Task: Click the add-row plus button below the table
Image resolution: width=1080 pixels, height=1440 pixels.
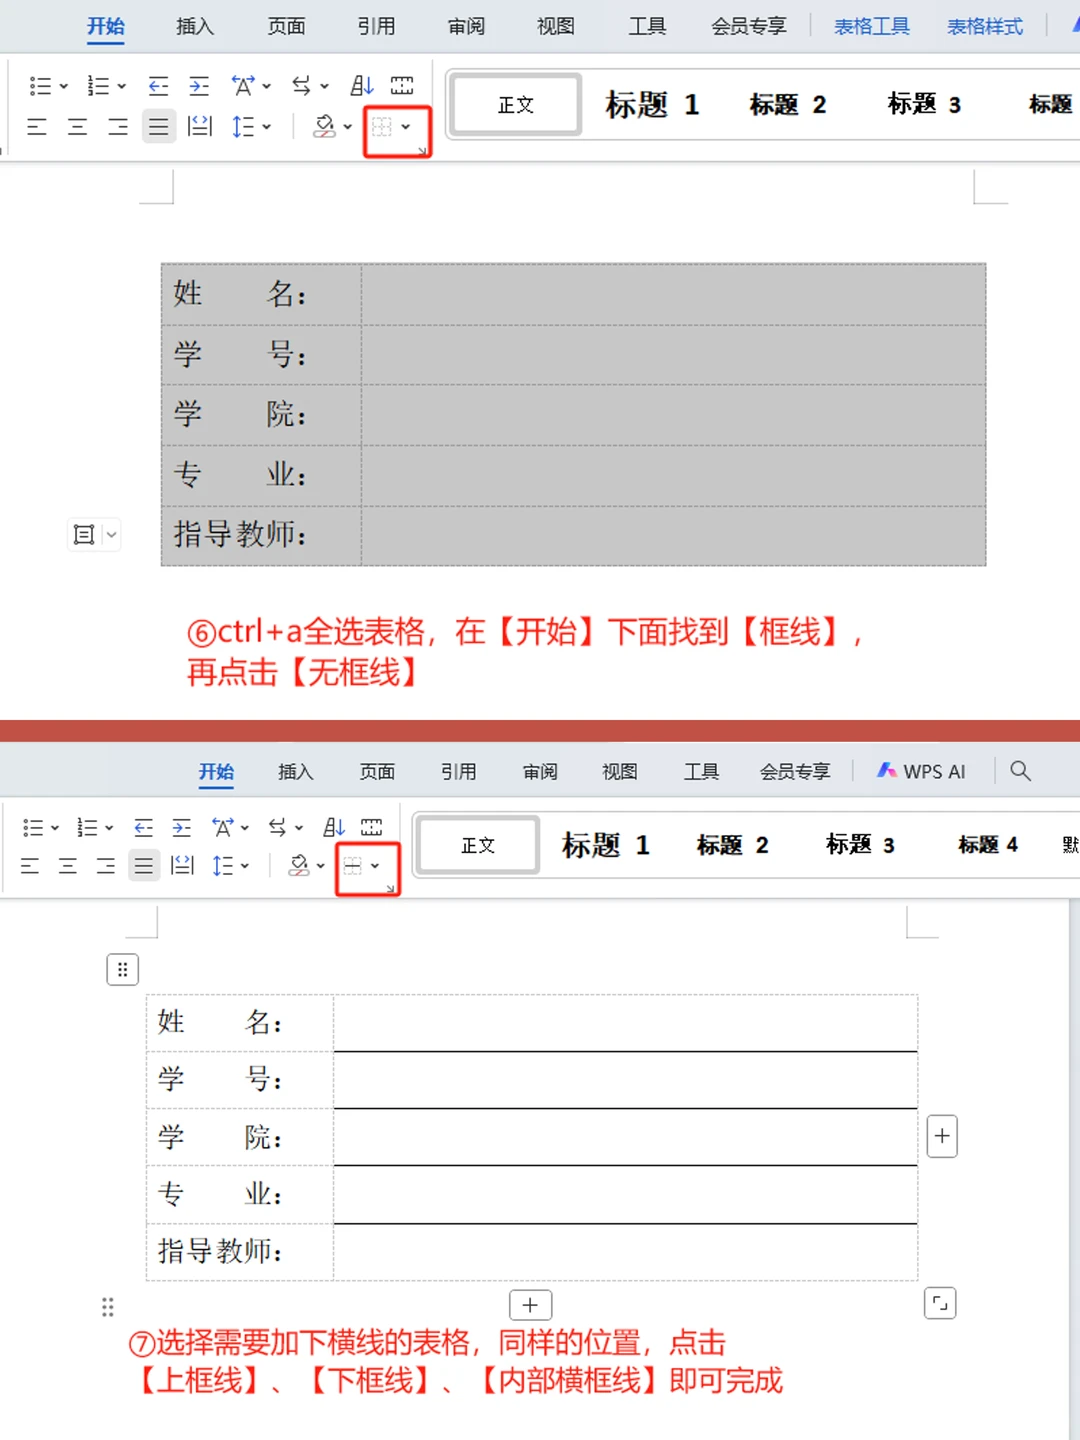Action: tap(530, 1305)
